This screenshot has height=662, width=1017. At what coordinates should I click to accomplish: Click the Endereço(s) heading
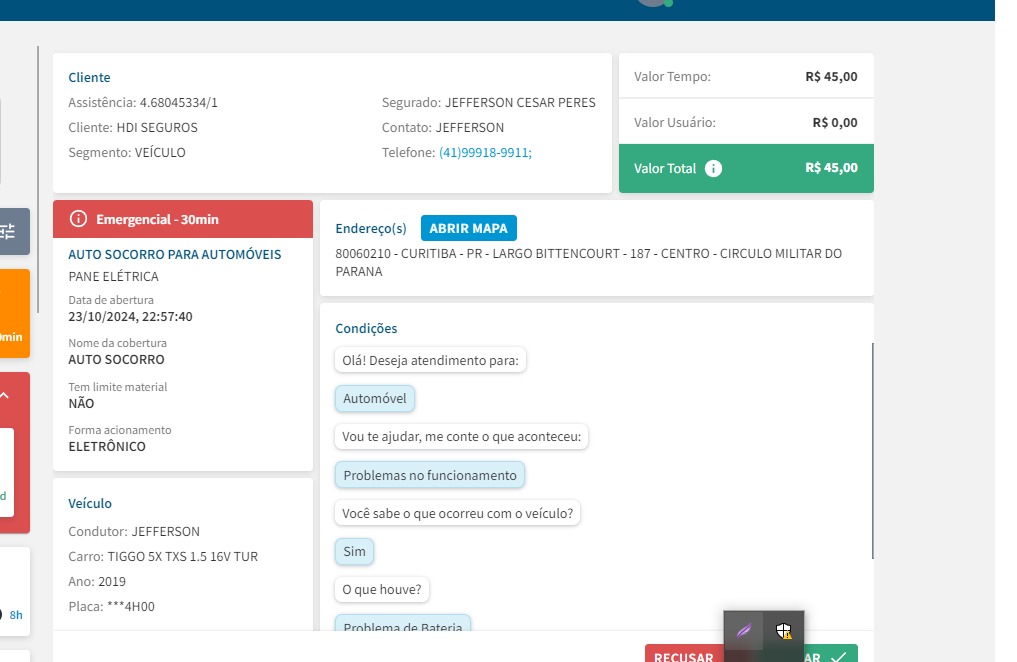click(371, 228)
